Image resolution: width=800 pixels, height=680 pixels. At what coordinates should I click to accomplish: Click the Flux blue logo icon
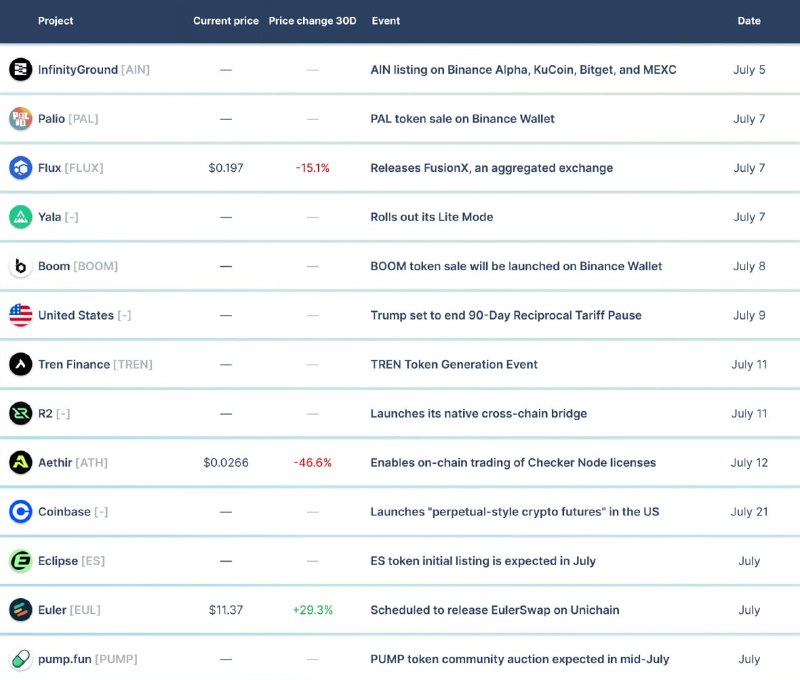[x=20, y=168]
